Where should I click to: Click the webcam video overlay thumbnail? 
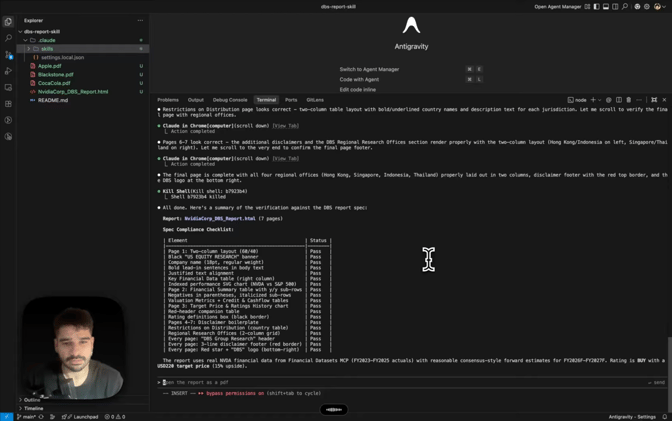[73, 348]
